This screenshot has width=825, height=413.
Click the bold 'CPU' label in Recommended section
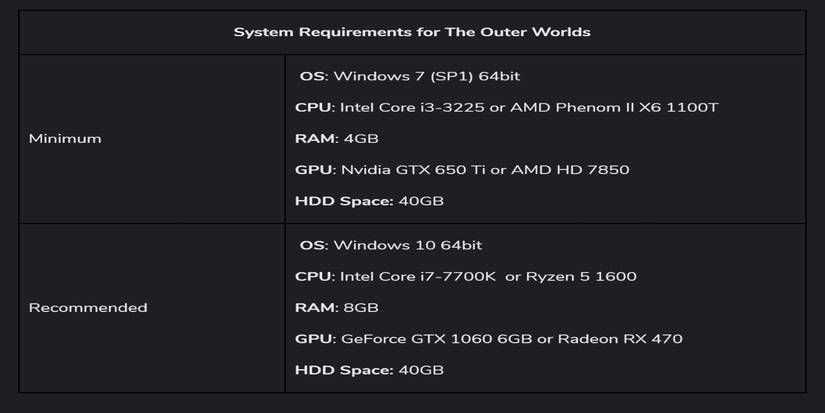pyautogui.click(x=312, y=276)
